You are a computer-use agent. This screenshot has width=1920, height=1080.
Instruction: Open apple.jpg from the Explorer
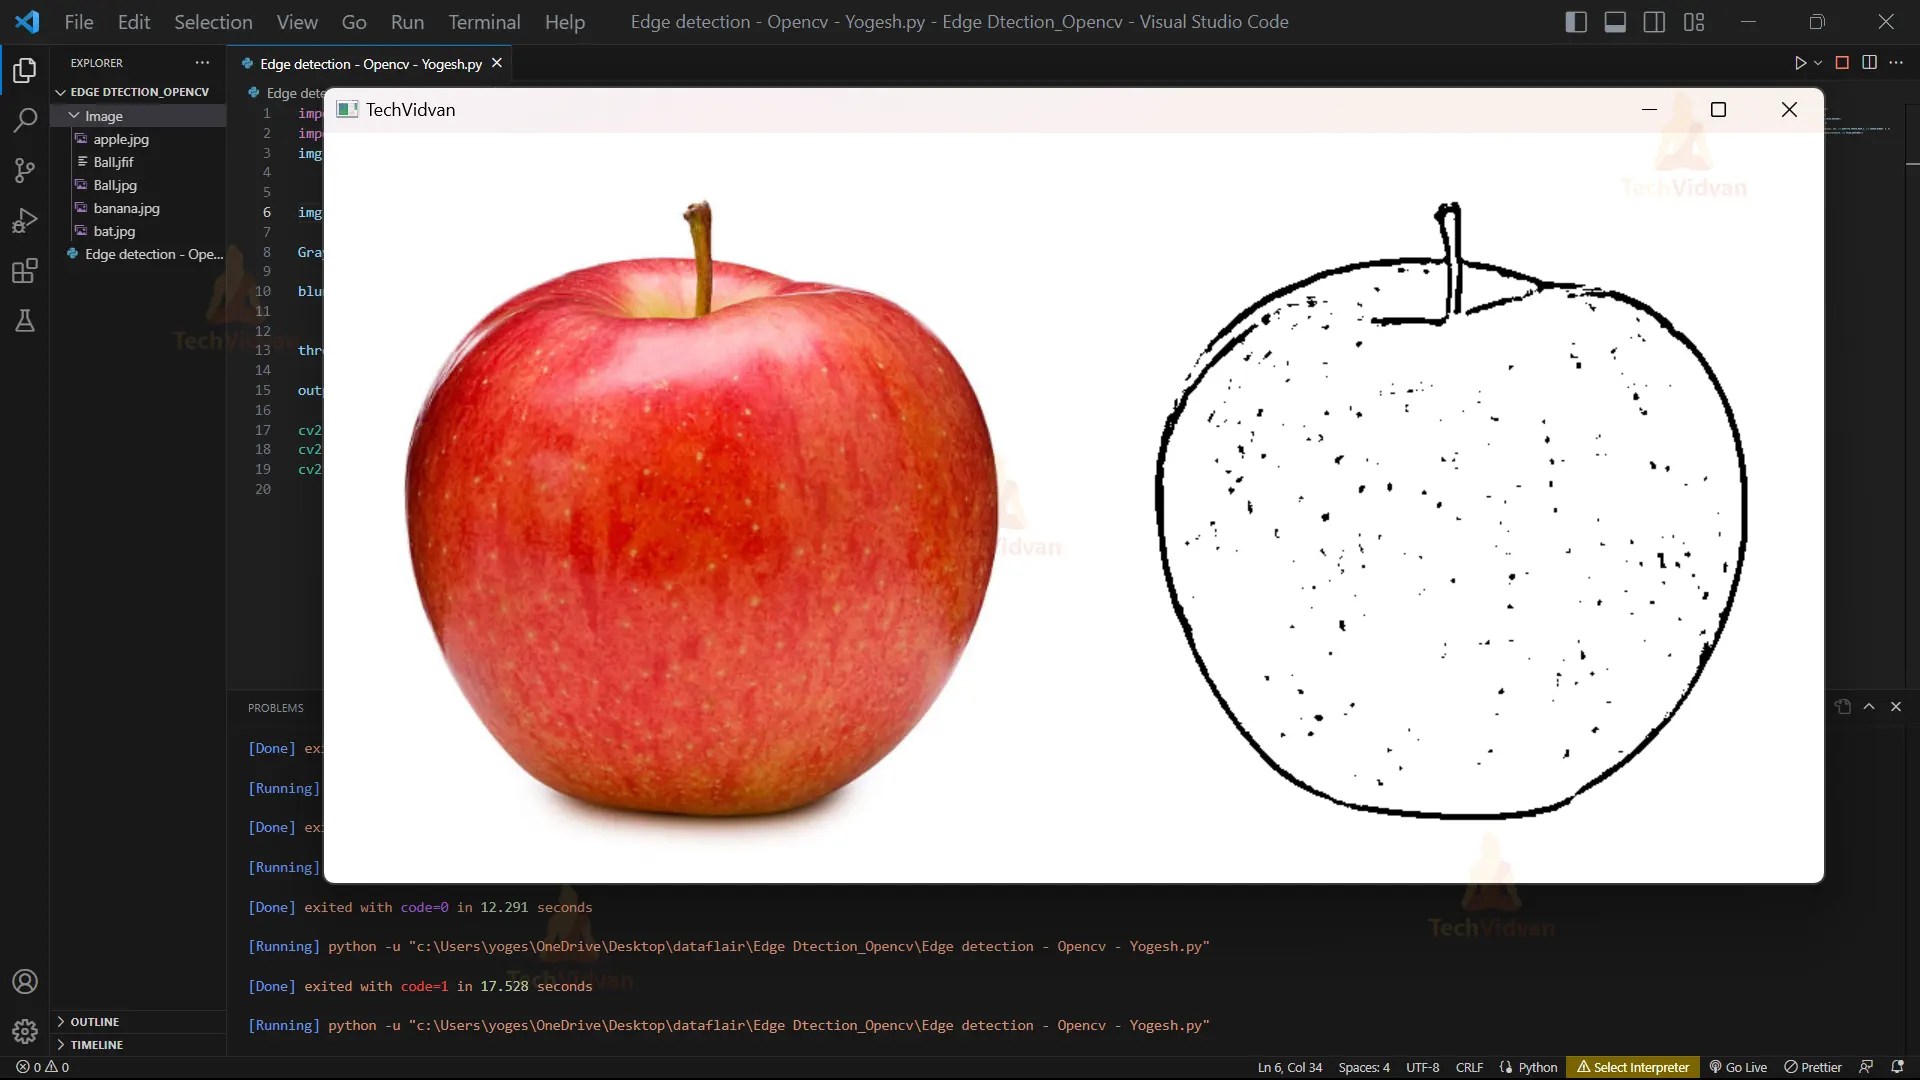(121, 139)
